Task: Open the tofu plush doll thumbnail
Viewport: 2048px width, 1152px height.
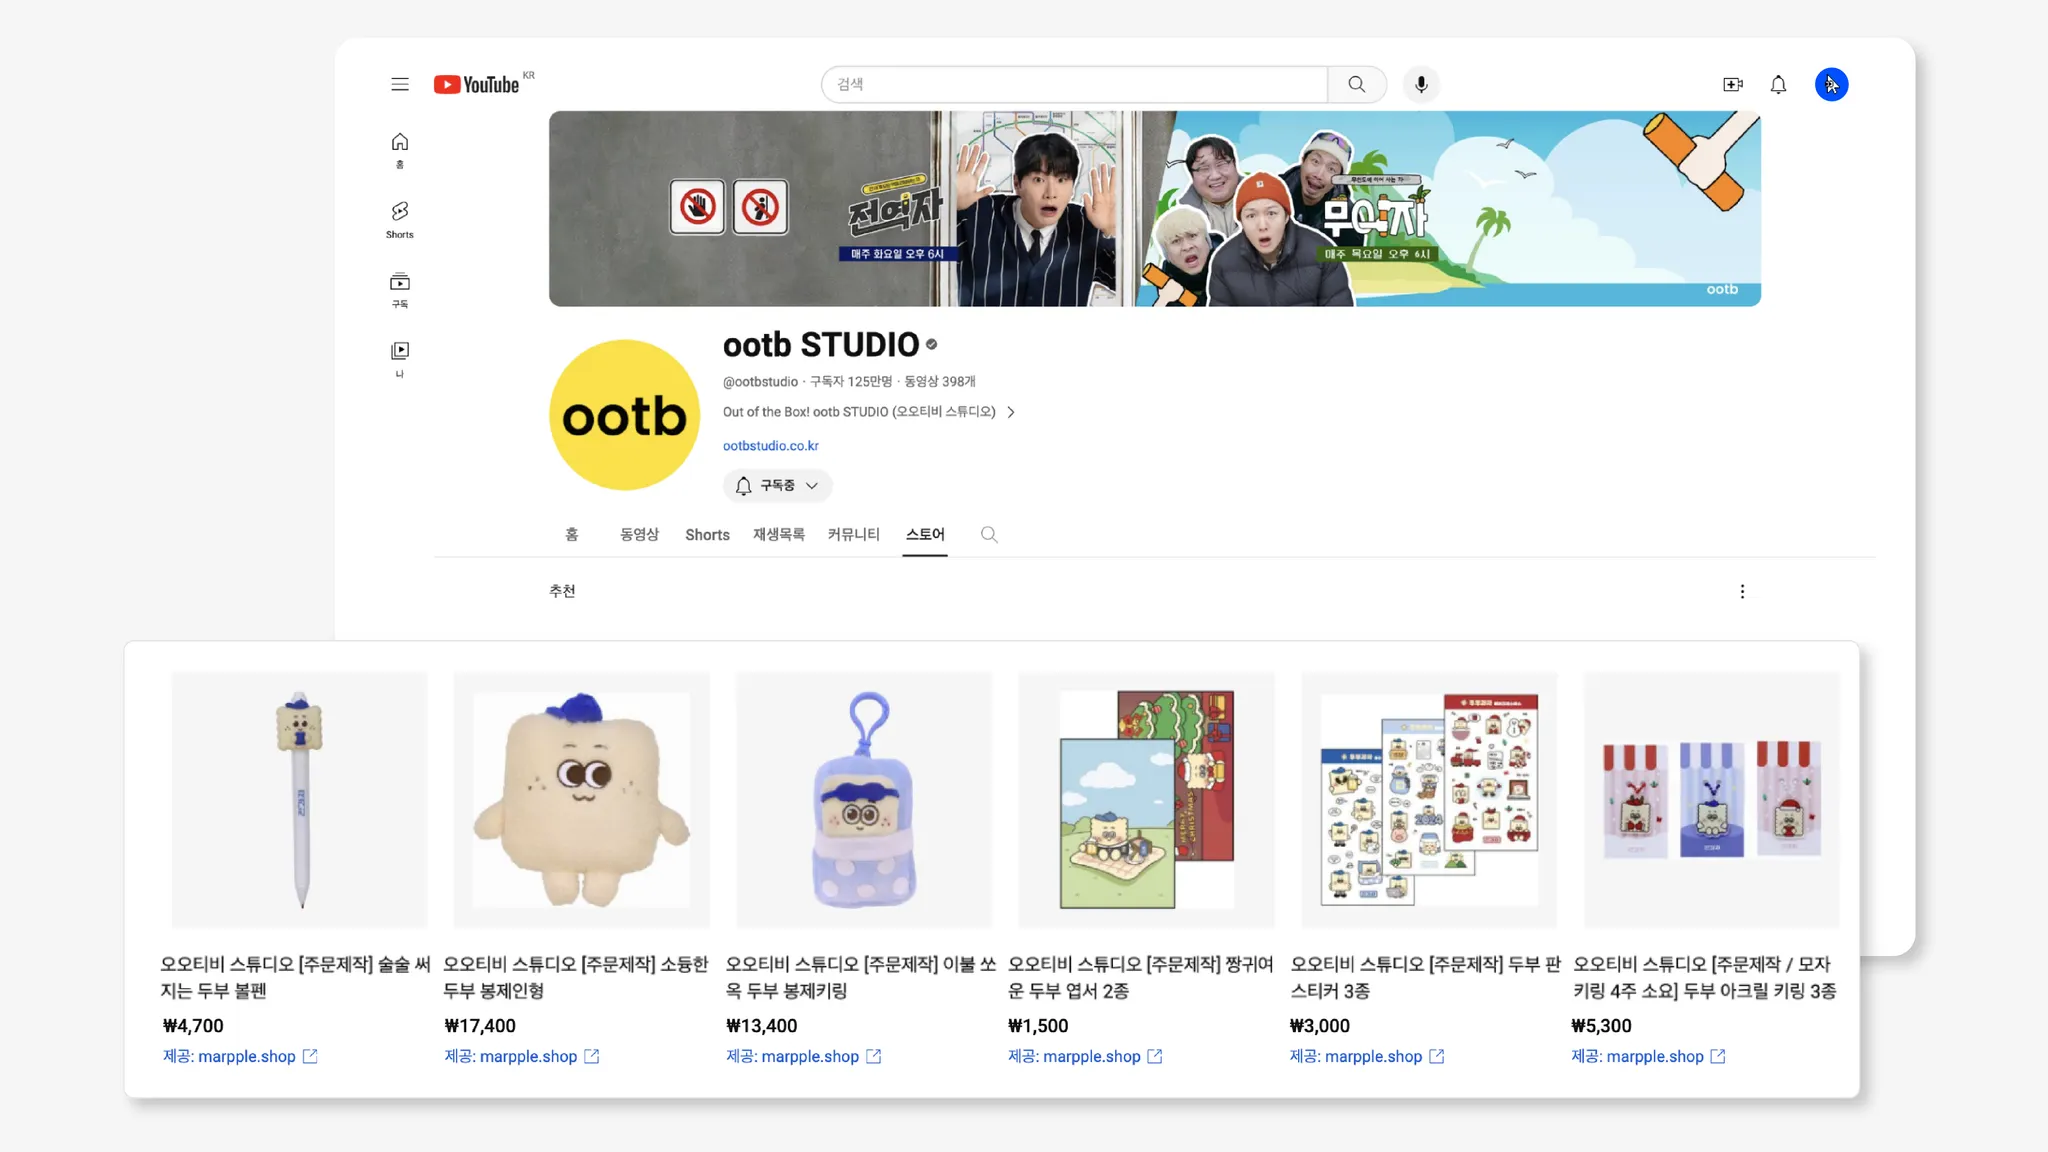Action: click(581, 799)
